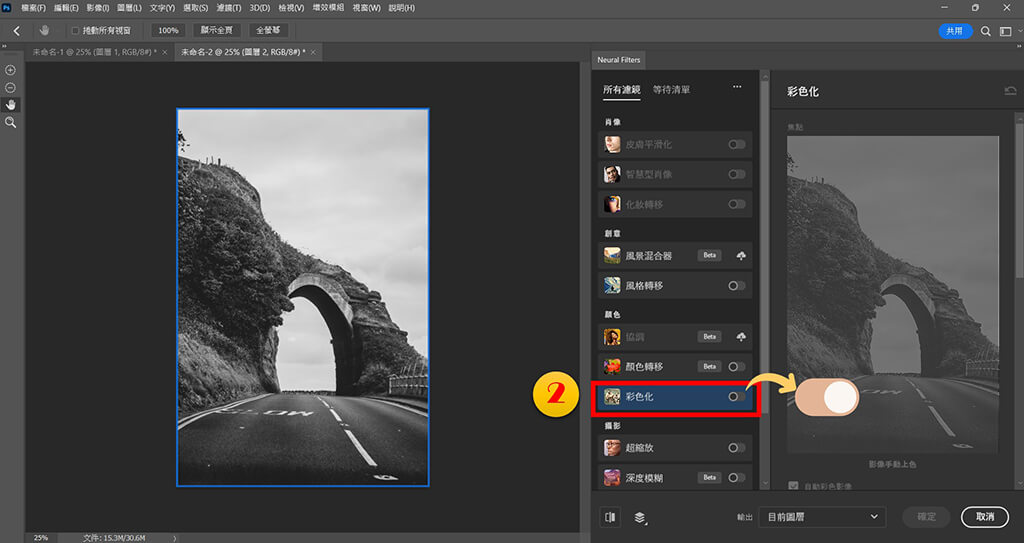1024x543 pixels.
Task: Open the 檢視(V) menu
Action: tap(291, 8)
